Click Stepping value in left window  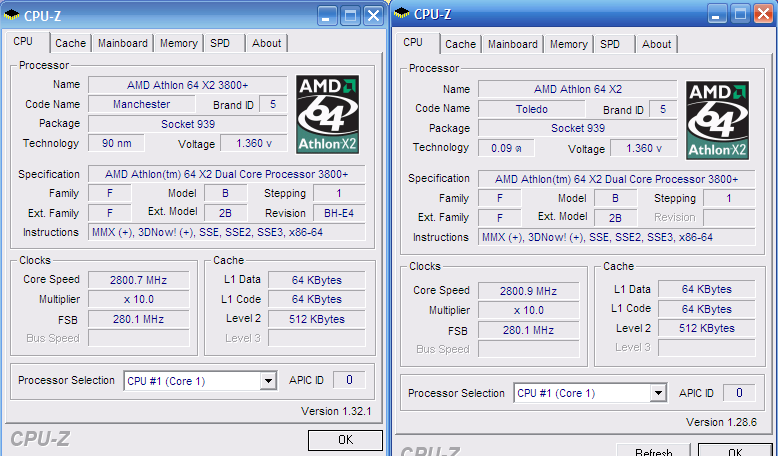(339, 193)
